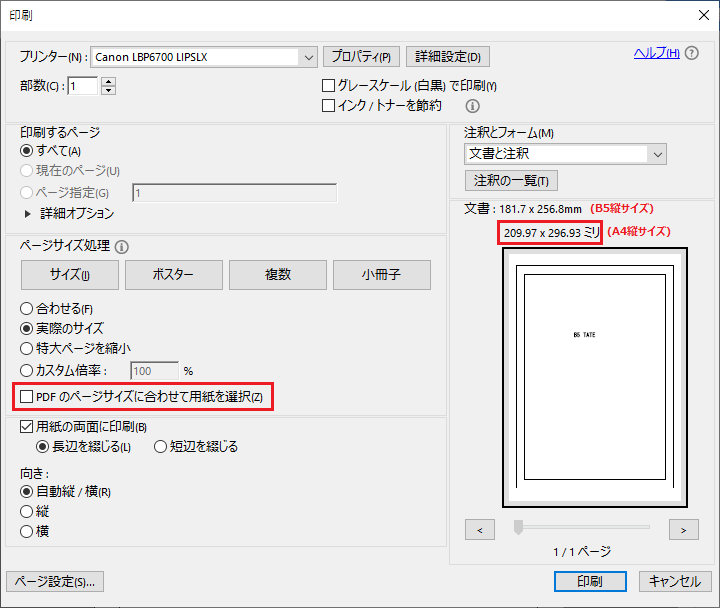The width and height of the screenshot is (720, 608).
Task: Go to next preview page arrow
Action: [x=684, y=530]
